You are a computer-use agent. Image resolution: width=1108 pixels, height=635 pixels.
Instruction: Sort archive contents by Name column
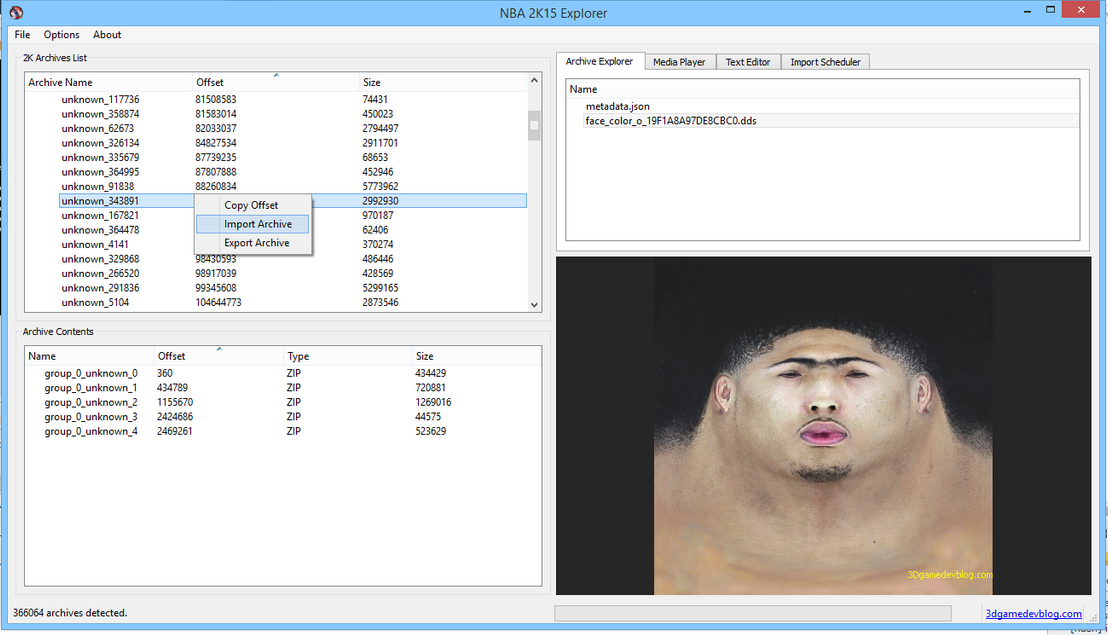(89, 356)
